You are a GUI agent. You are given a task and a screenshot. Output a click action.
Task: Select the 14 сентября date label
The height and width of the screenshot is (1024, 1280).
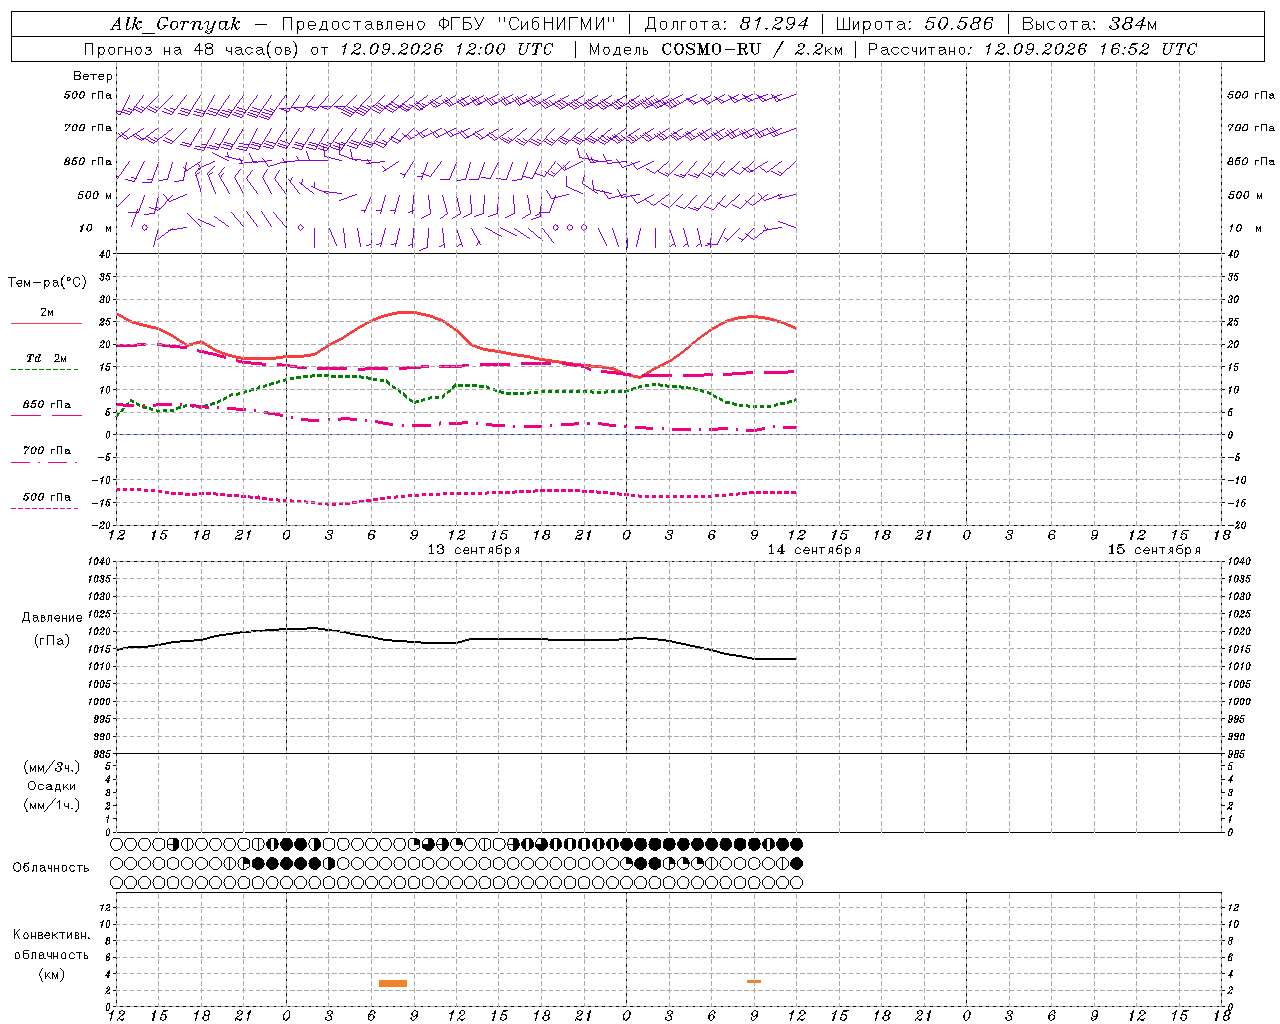(814, 550)
